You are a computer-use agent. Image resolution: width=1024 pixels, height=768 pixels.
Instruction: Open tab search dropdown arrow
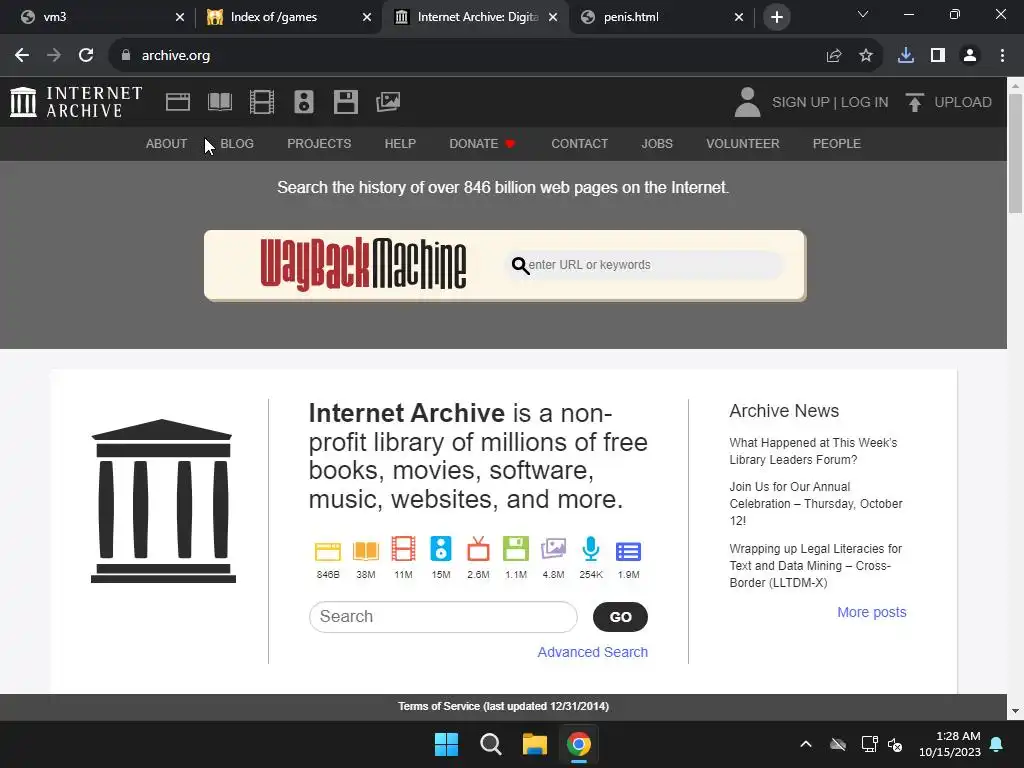tap(863, 14)
